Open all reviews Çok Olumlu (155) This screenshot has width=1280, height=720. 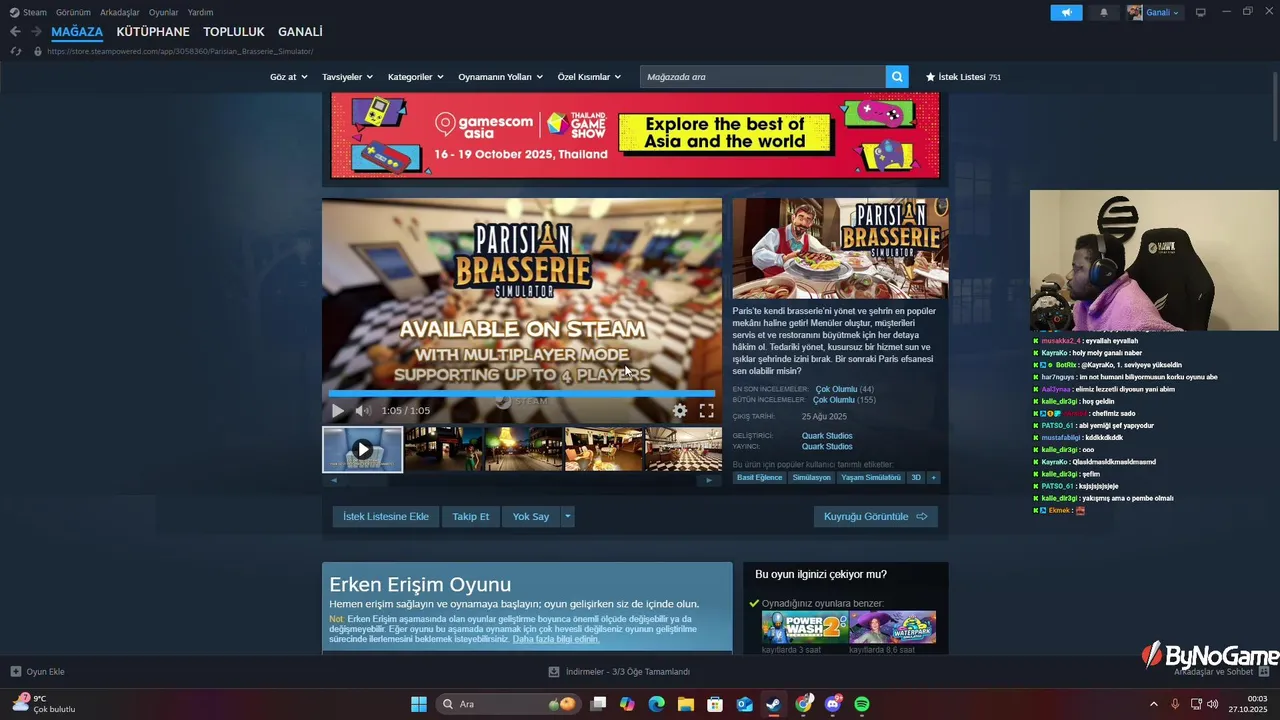point(845,400)
